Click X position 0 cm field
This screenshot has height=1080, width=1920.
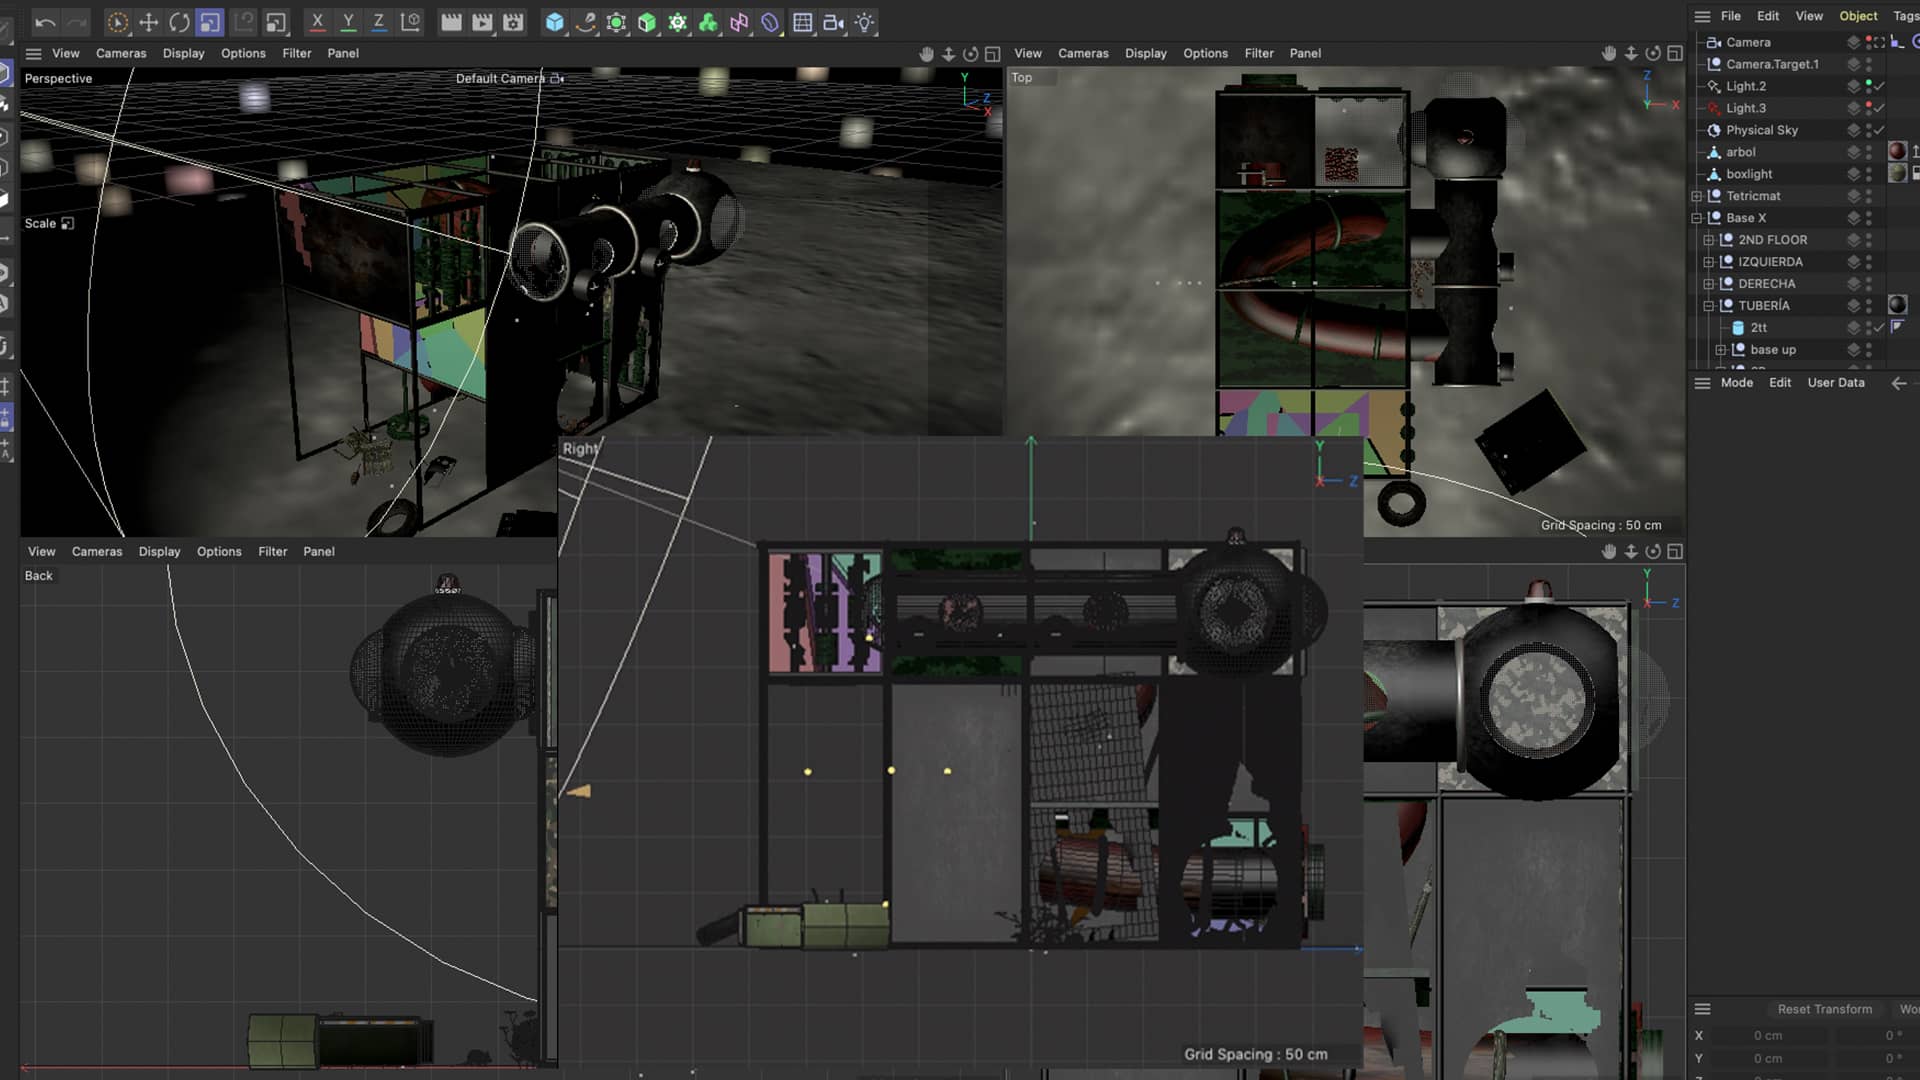pos(1768,1036)
